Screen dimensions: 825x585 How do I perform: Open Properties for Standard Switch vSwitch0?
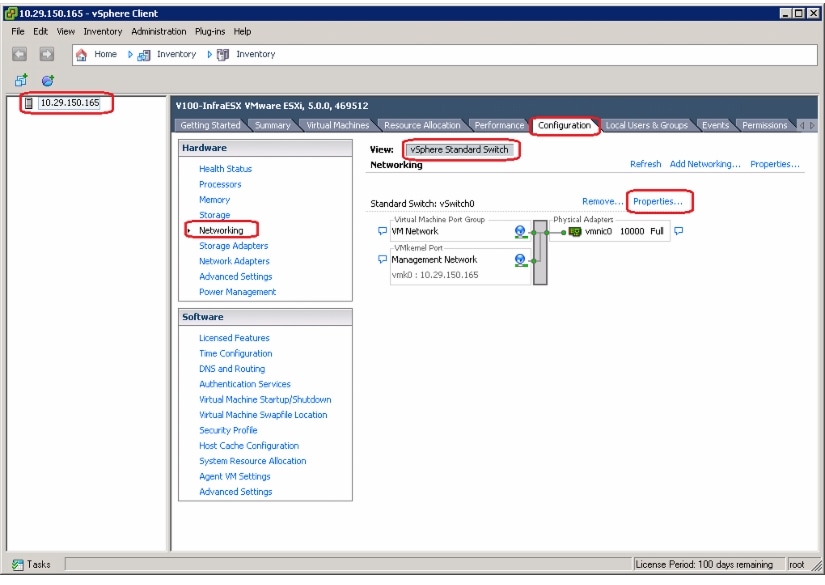658,201
